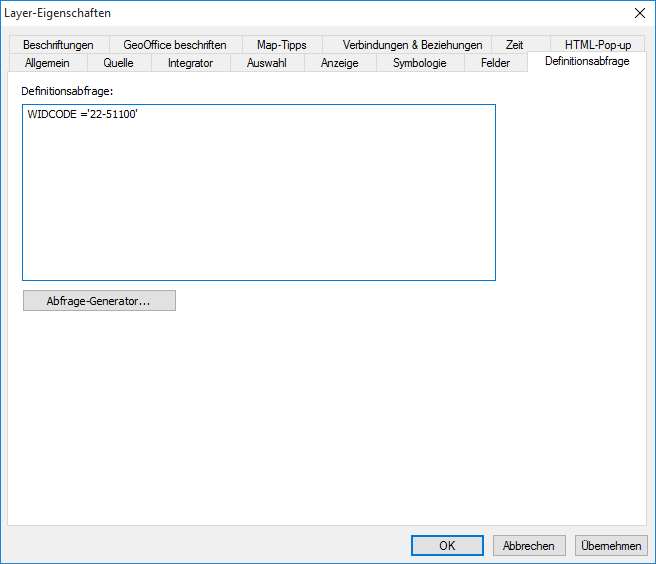Click inside the Definitionsabfrage text box
The image size is (656, 564).
pos(258,200)
